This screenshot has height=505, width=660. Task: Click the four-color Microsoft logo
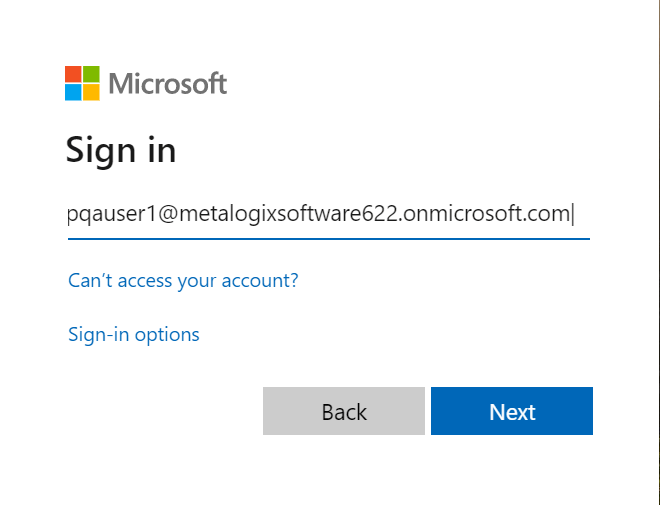pos(82,83)
